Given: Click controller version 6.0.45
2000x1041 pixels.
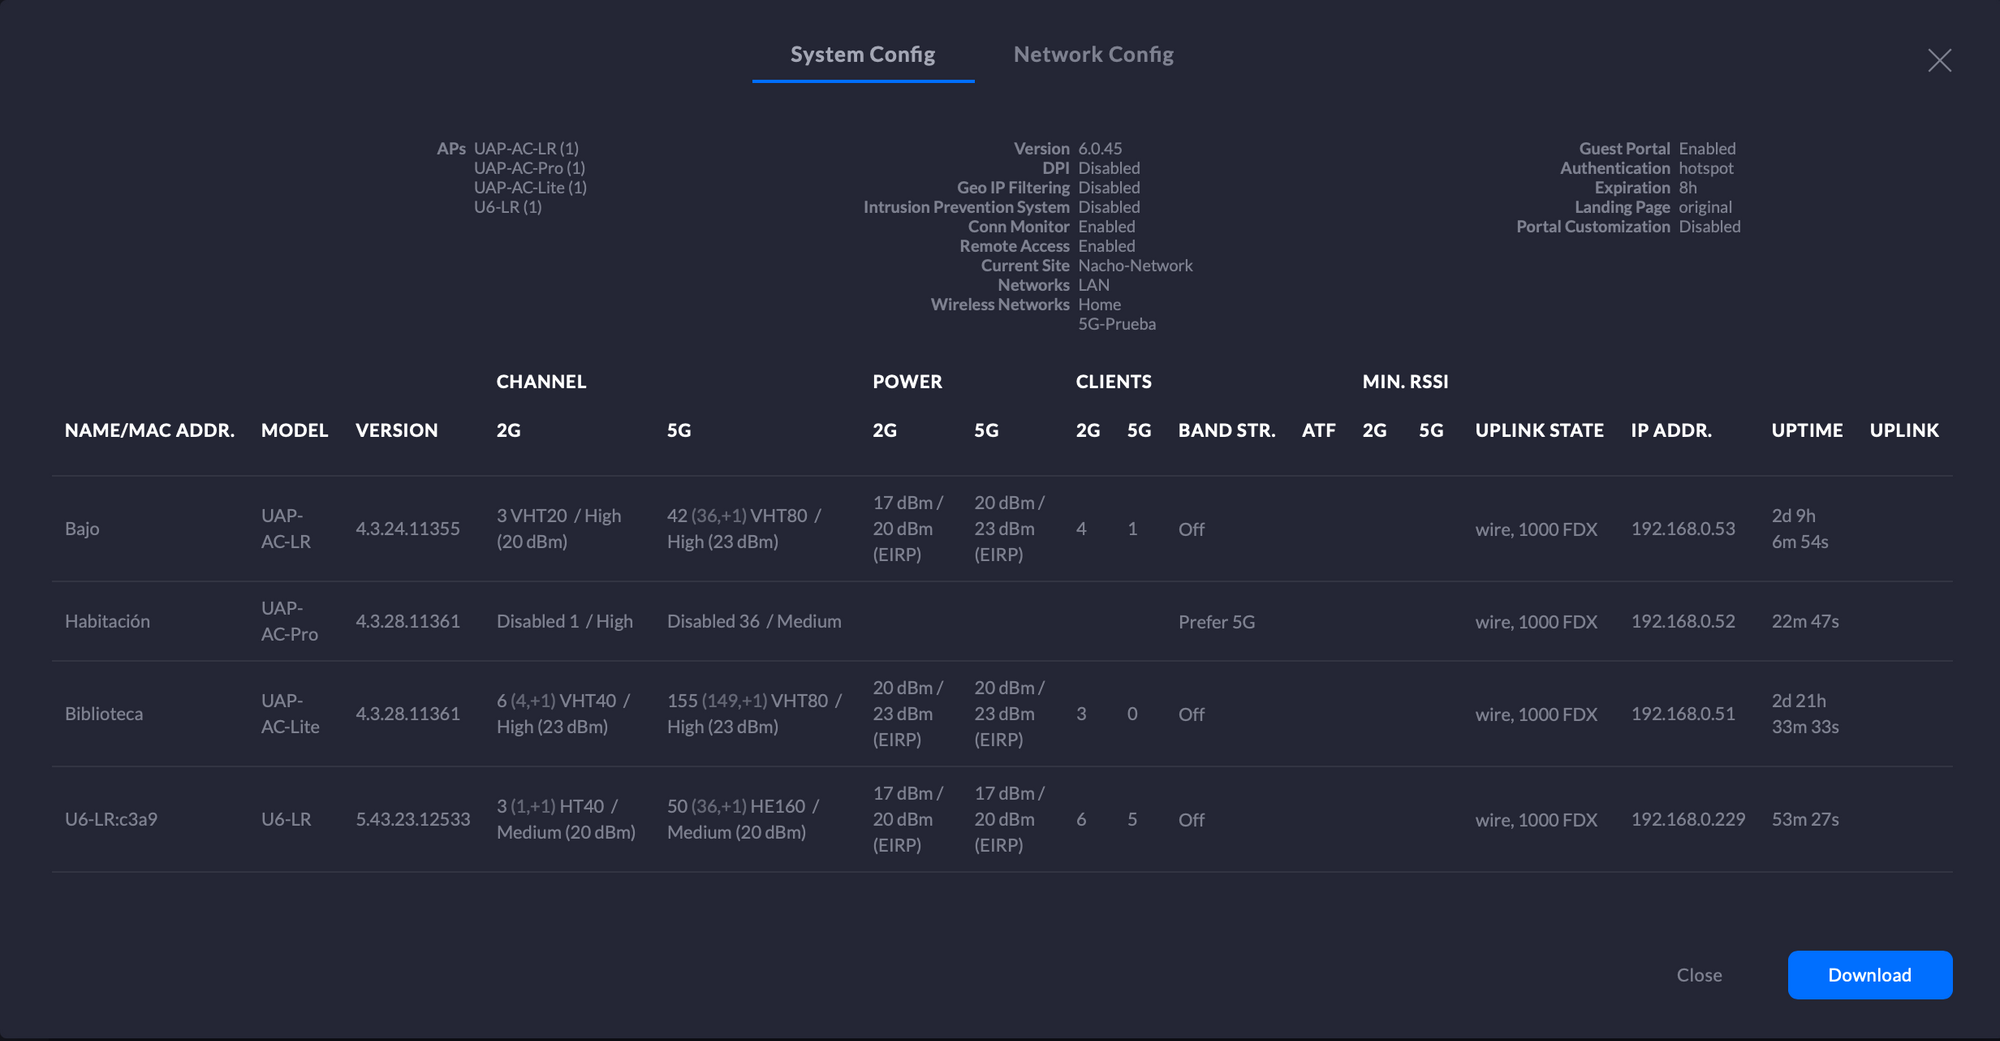Looking at the screenshot, I should pos(1100,148).
